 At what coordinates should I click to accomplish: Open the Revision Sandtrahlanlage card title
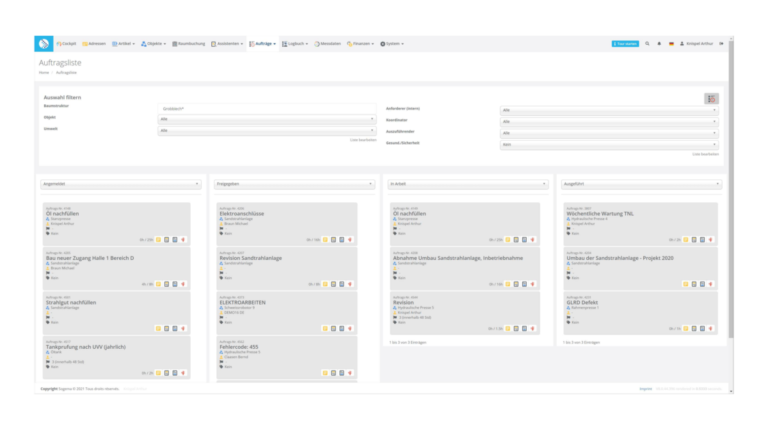[251, 258]
